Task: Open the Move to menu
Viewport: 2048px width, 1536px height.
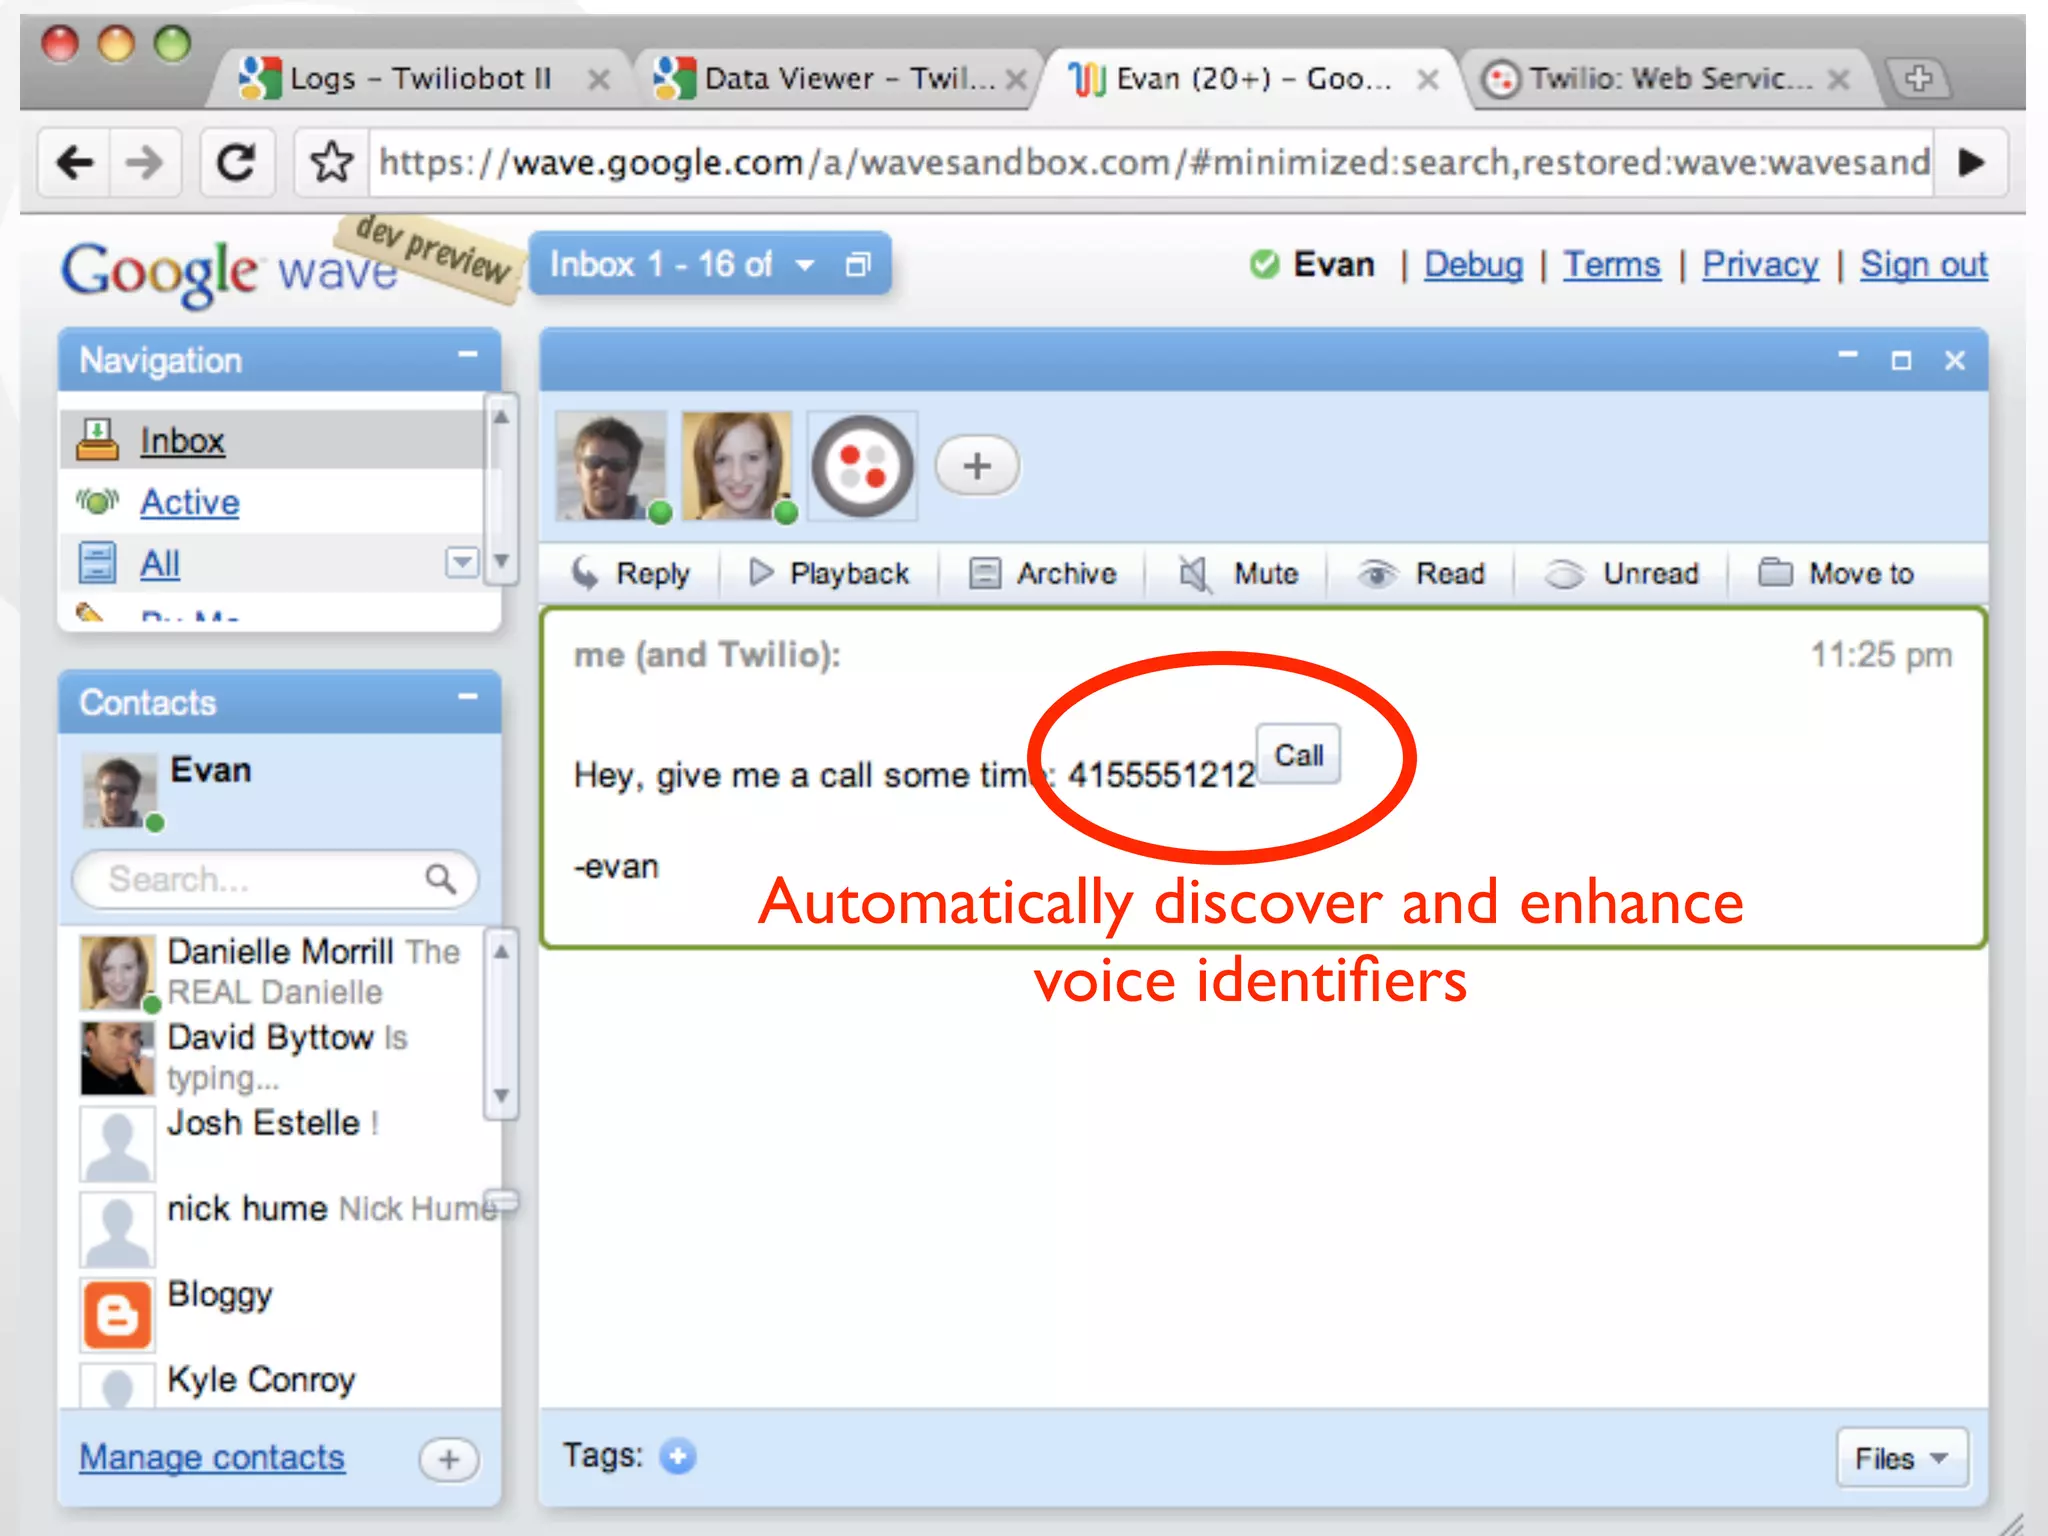Action: coord(1836,573)
